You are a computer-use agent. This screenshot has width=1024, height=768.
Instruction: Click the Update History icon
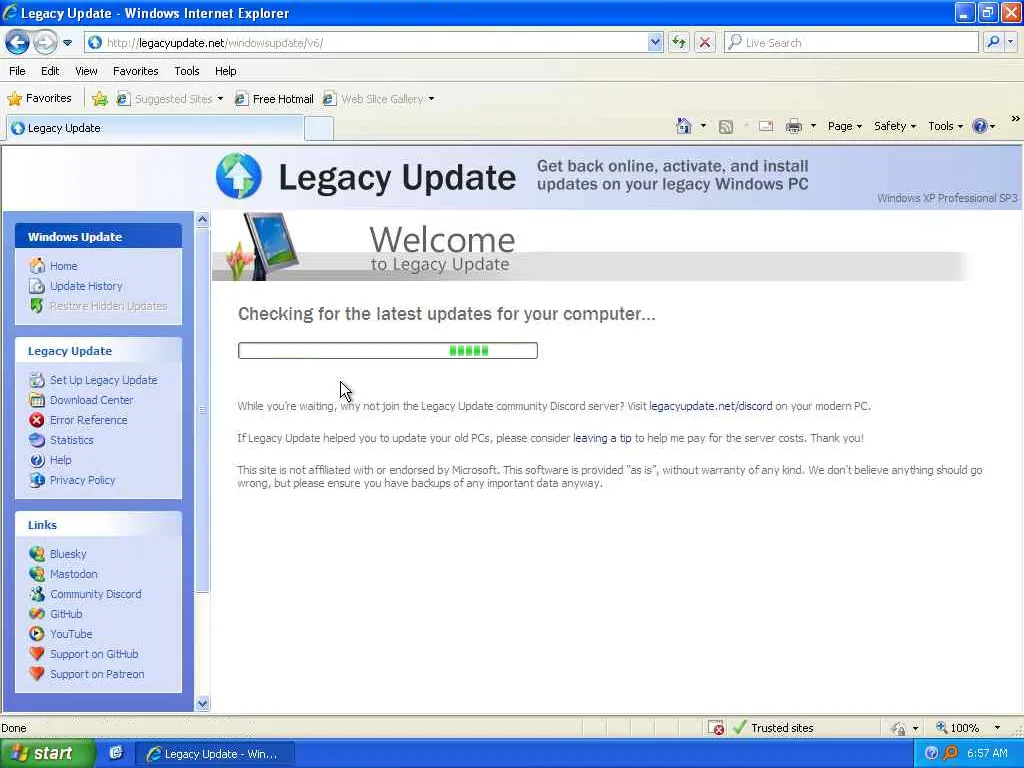tap(37, 286)
